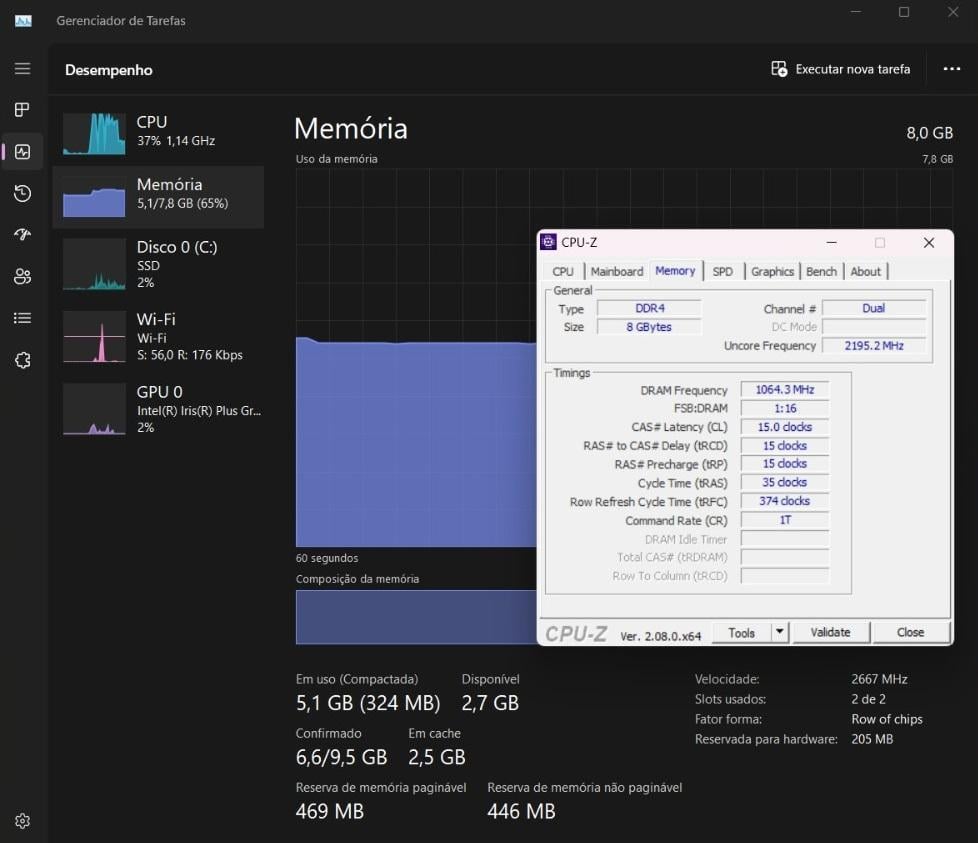Viewport: 978px width, 843px height.
Task: Select the Memória performance entry
Action: (158, 196)
